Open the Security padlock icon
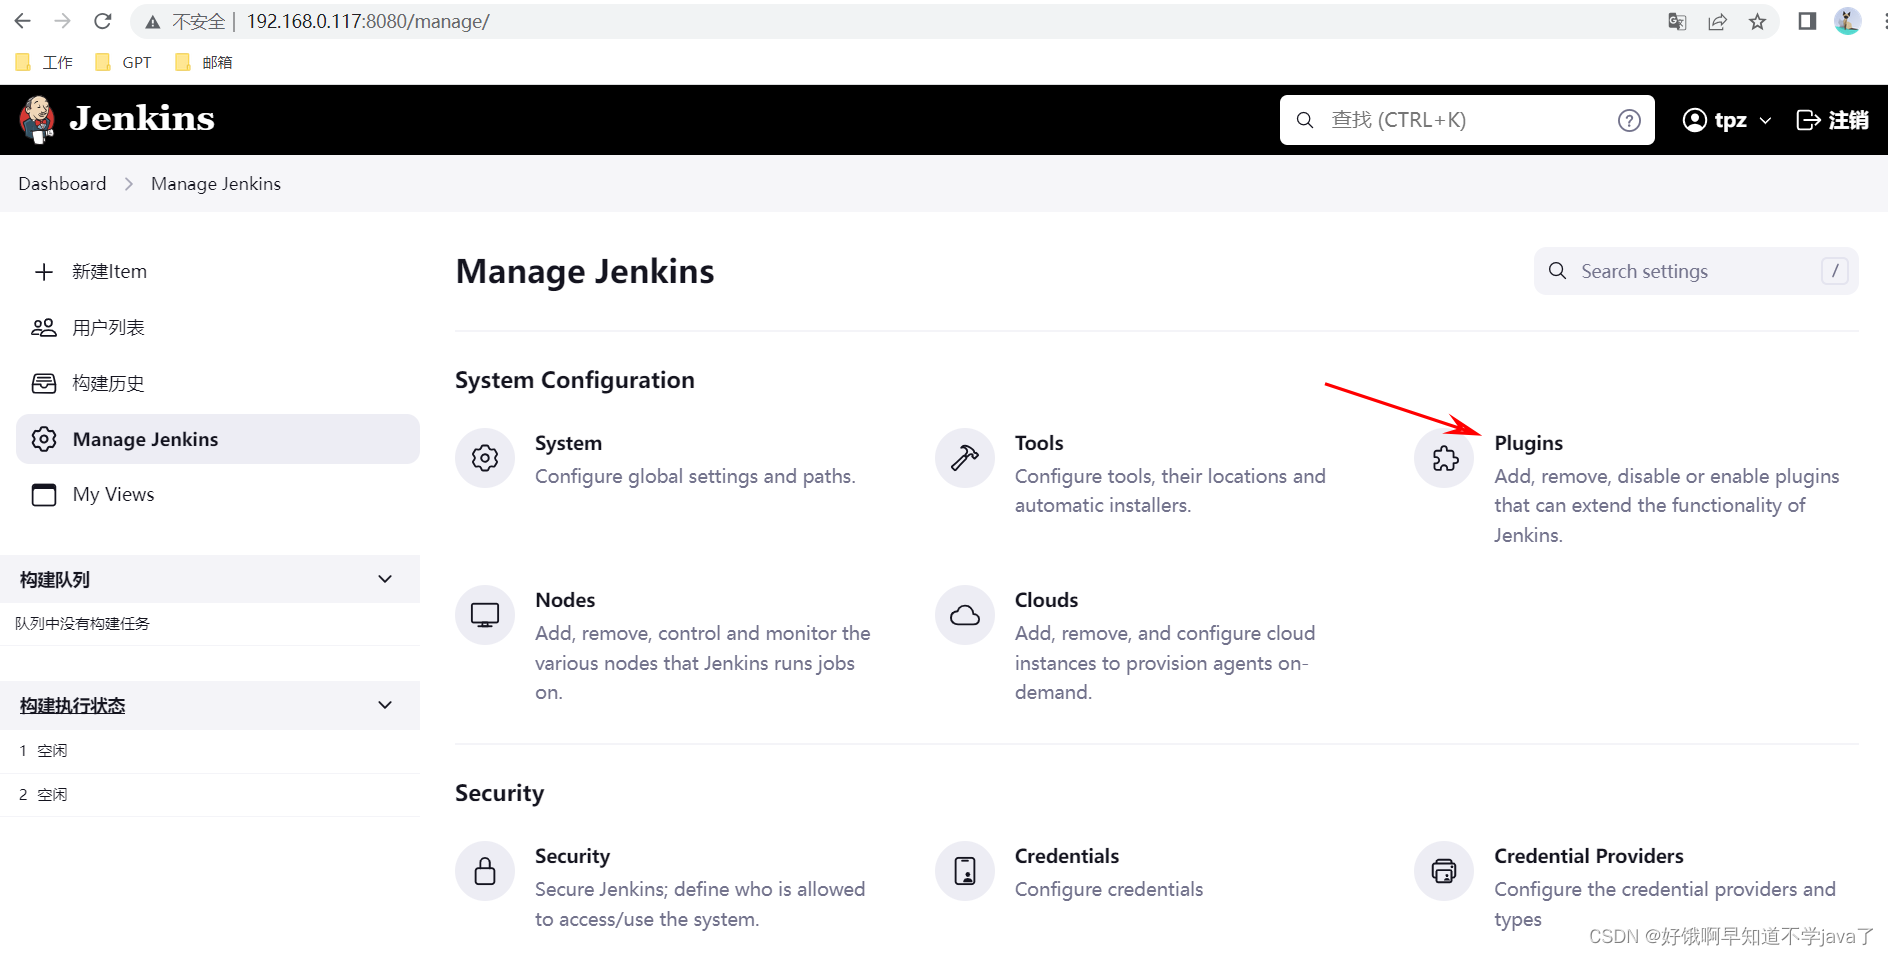This screenshot has height=956, width=1888. (485, 871)
